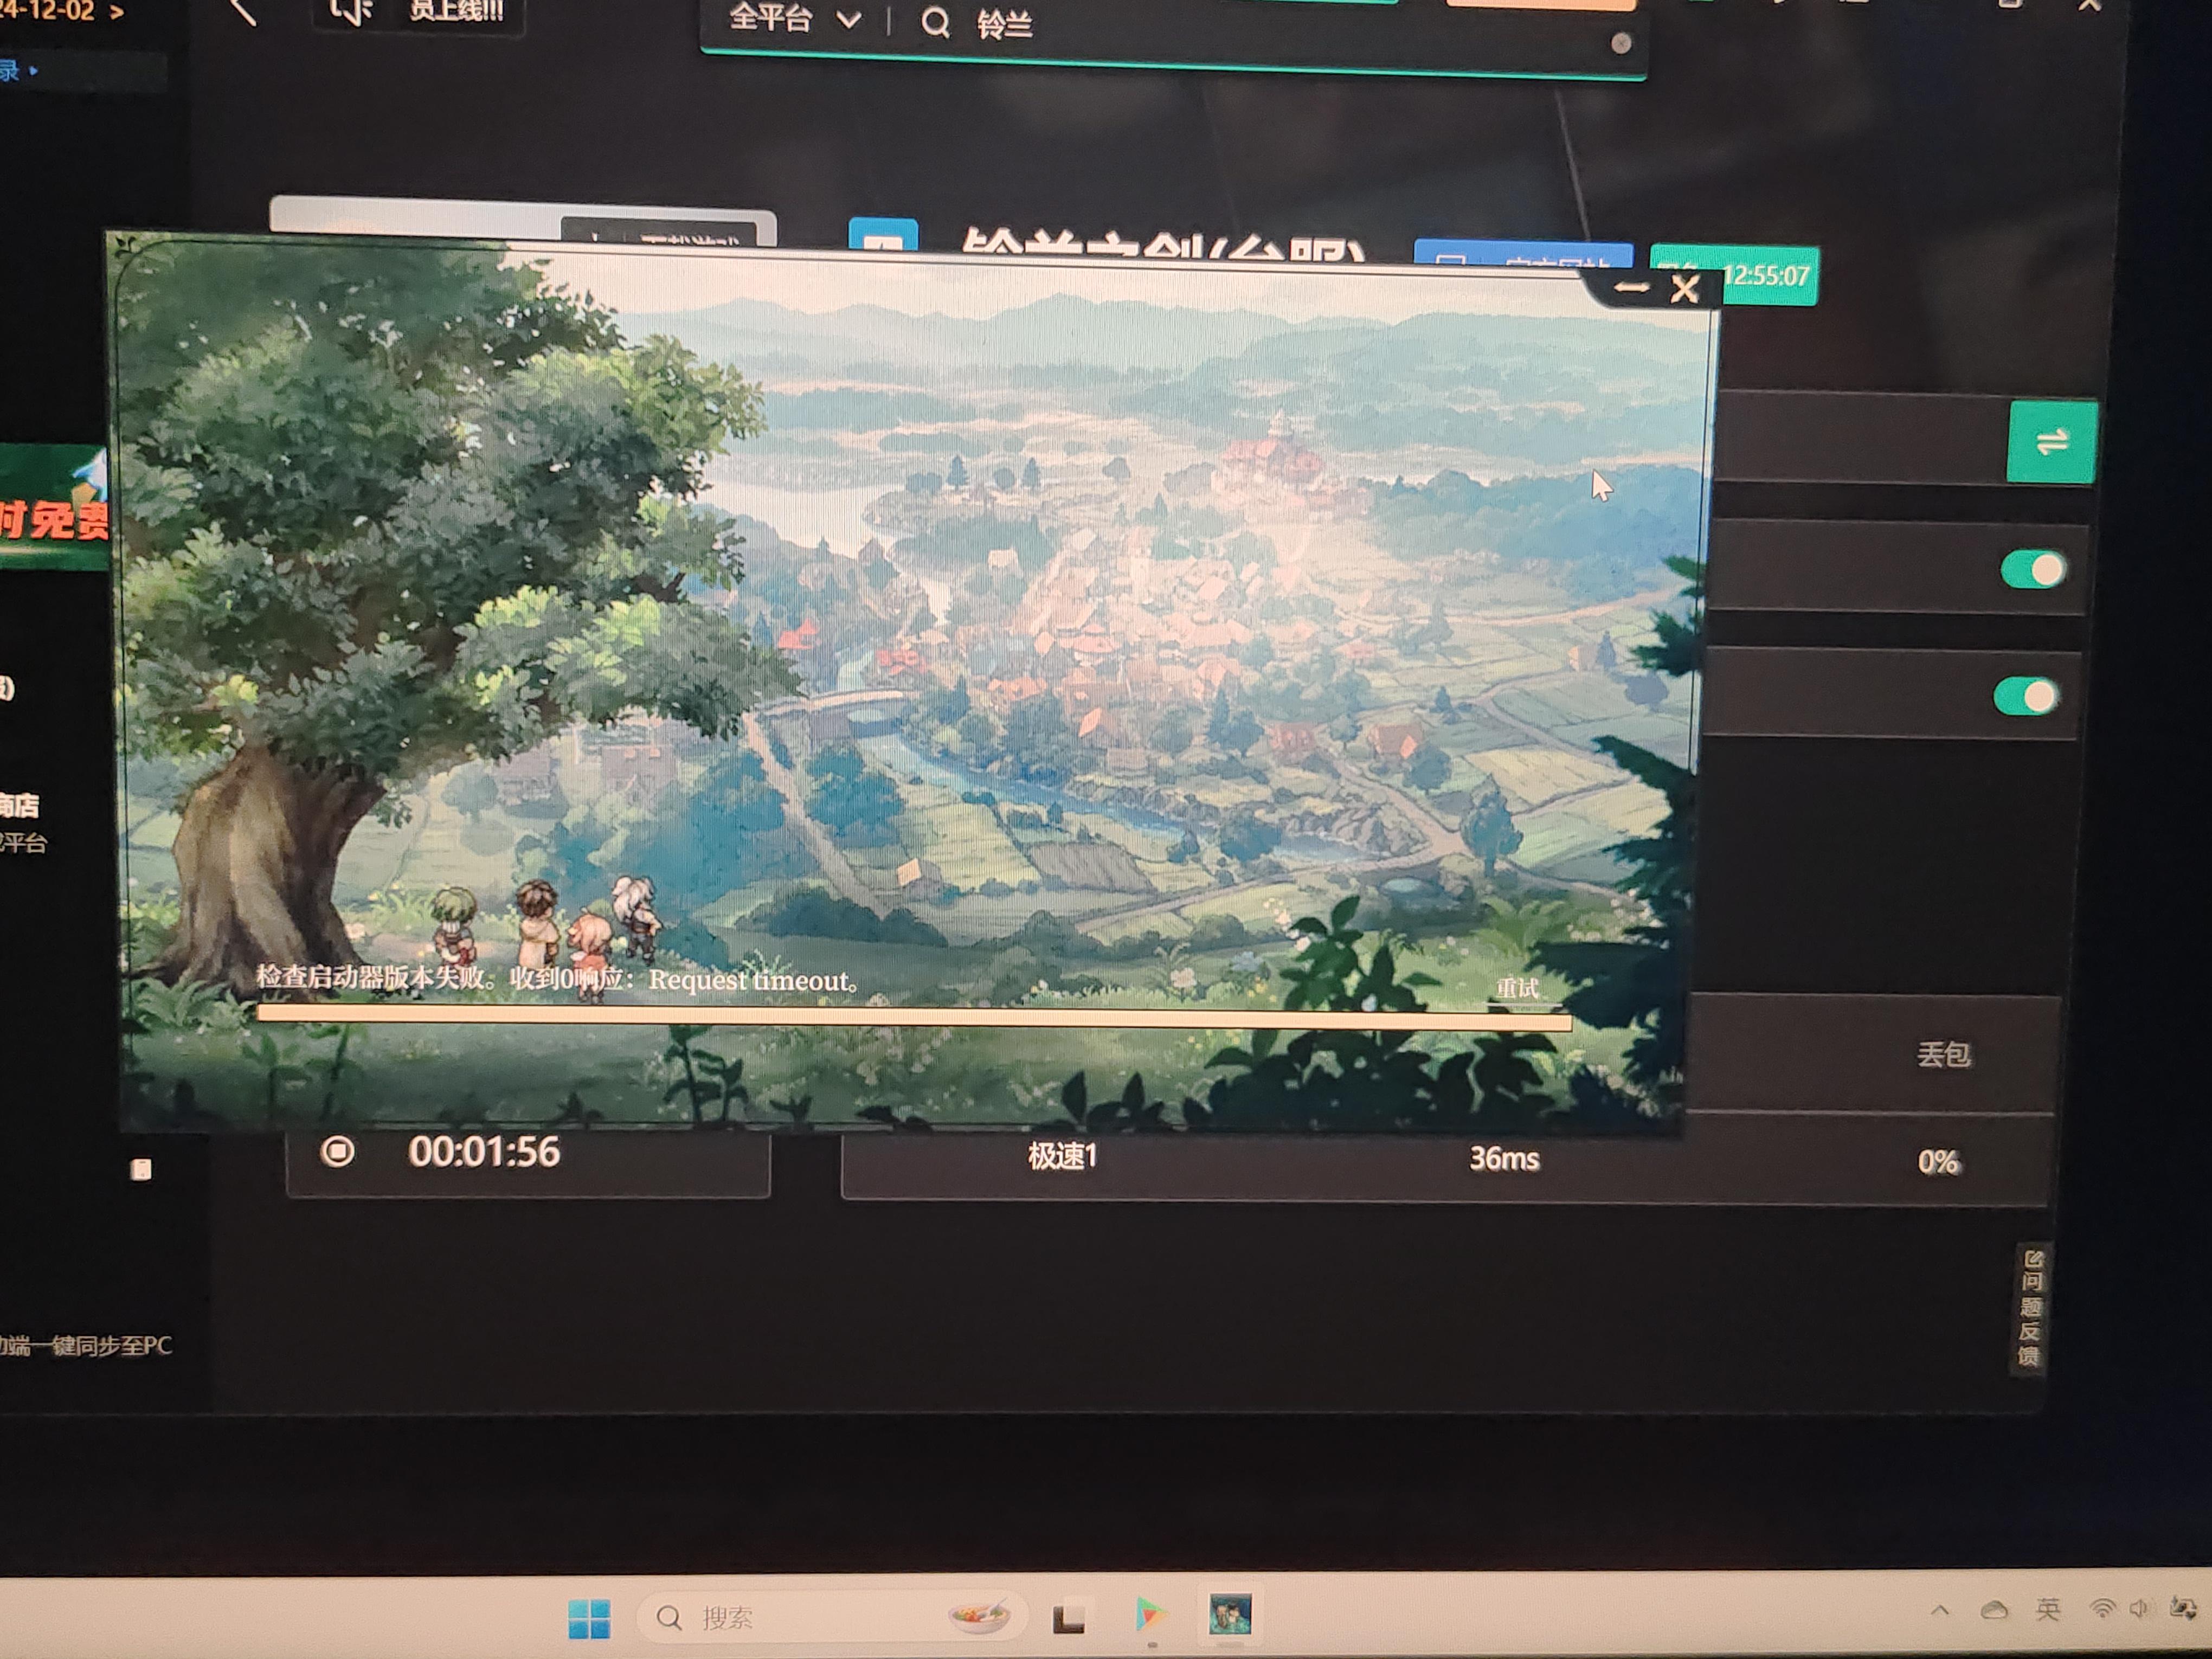
Task: Stop acceleration with the timer stop icon
Action: click(x=337, y=1151)
